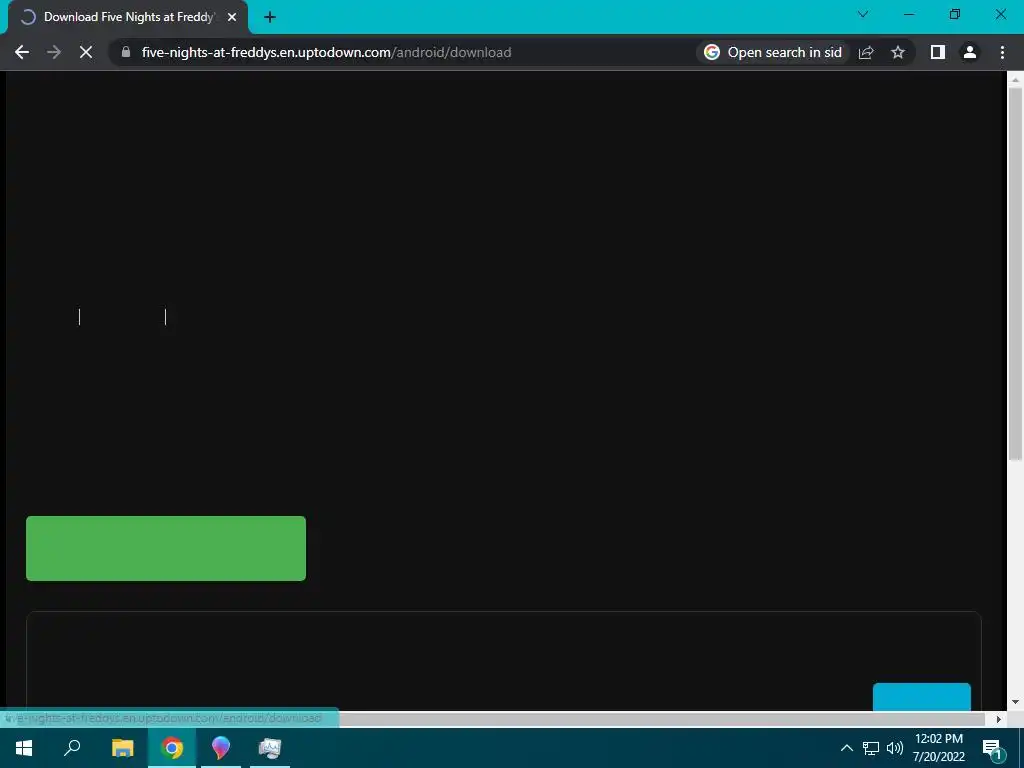This screenshot has width=1024, height=768.
Task: Open File Explorer from taskbar
Action: coord(122,748)
